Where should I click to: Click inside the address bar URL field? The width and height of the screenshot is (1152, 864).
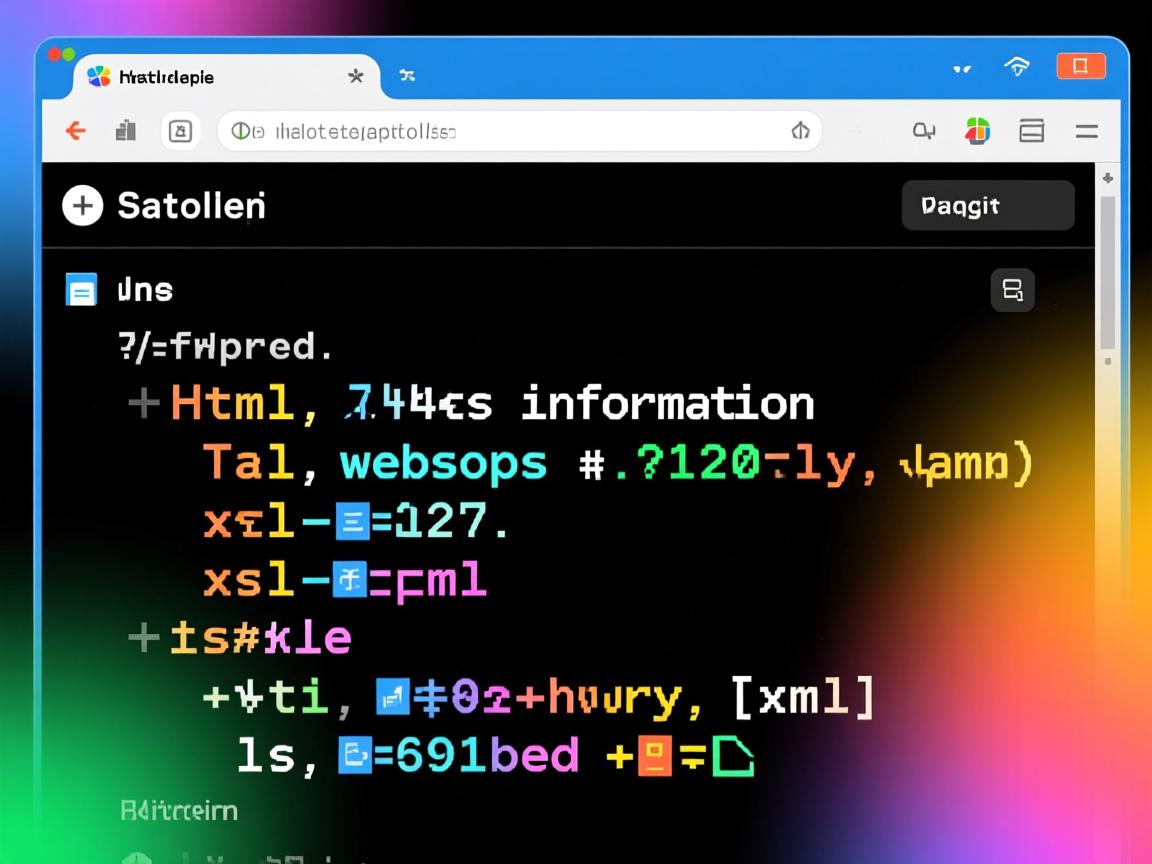click(520, 131)
